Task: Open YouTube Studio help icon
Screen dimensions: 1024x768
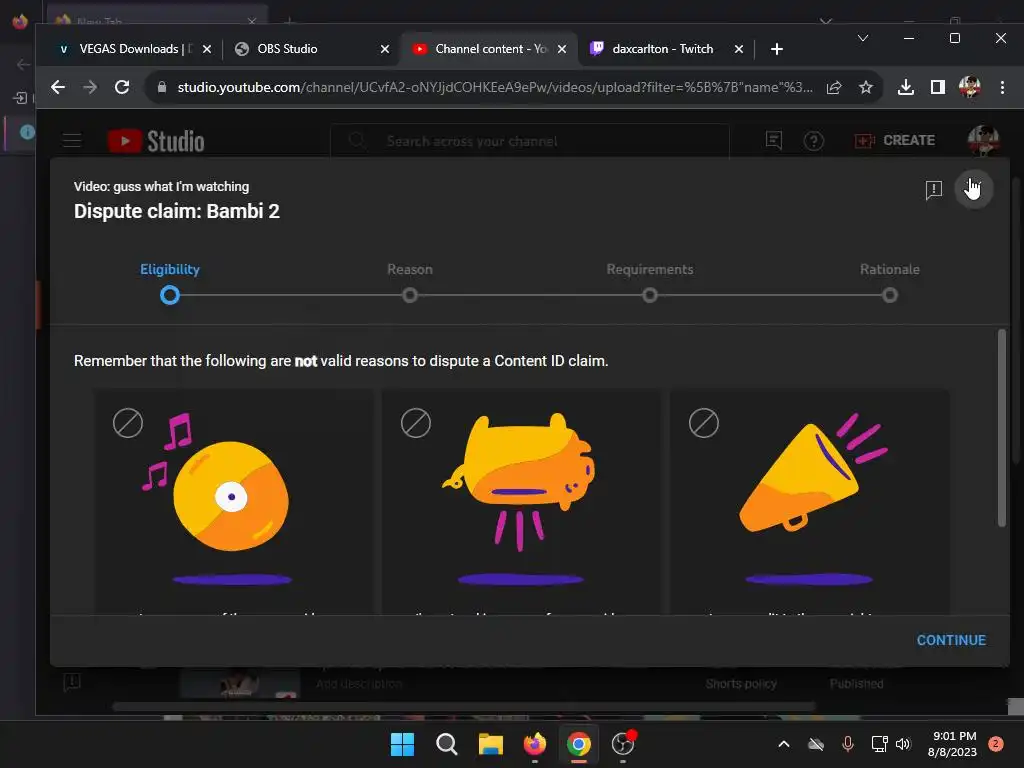Action: [814, 140]
